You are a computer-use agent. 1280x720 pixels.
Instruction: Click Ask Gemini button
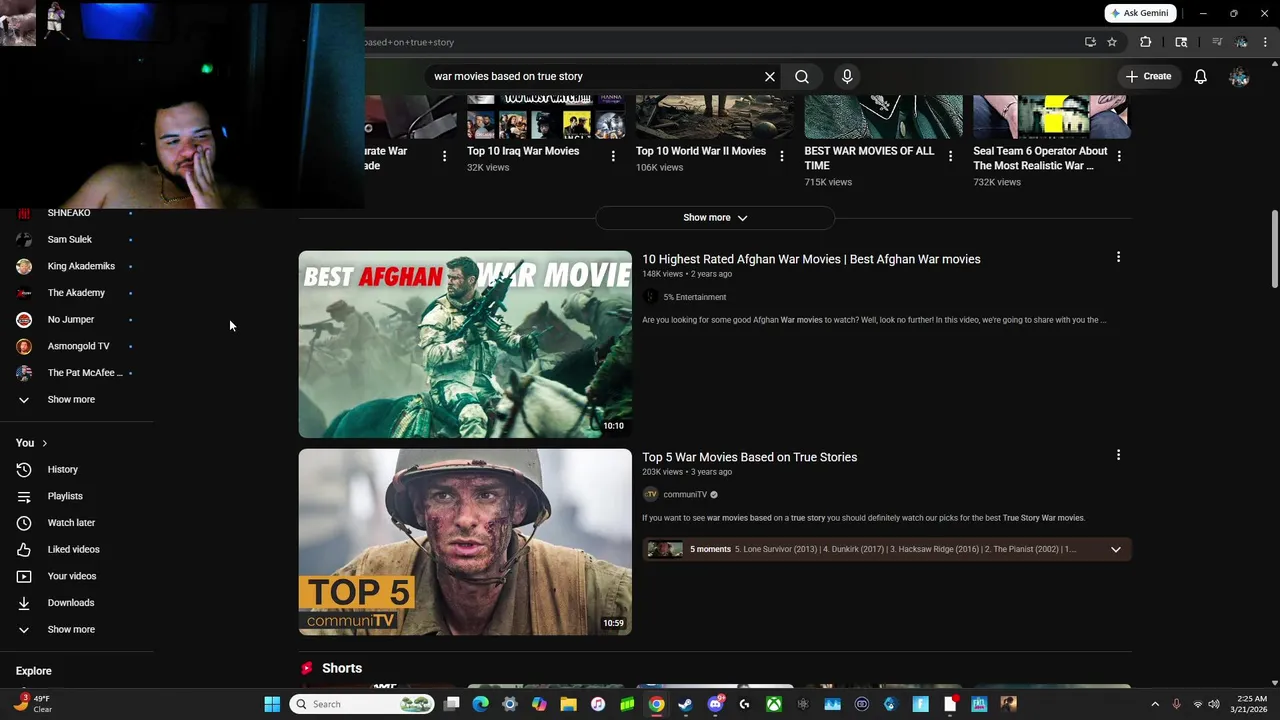click(x=1139, y=13)
